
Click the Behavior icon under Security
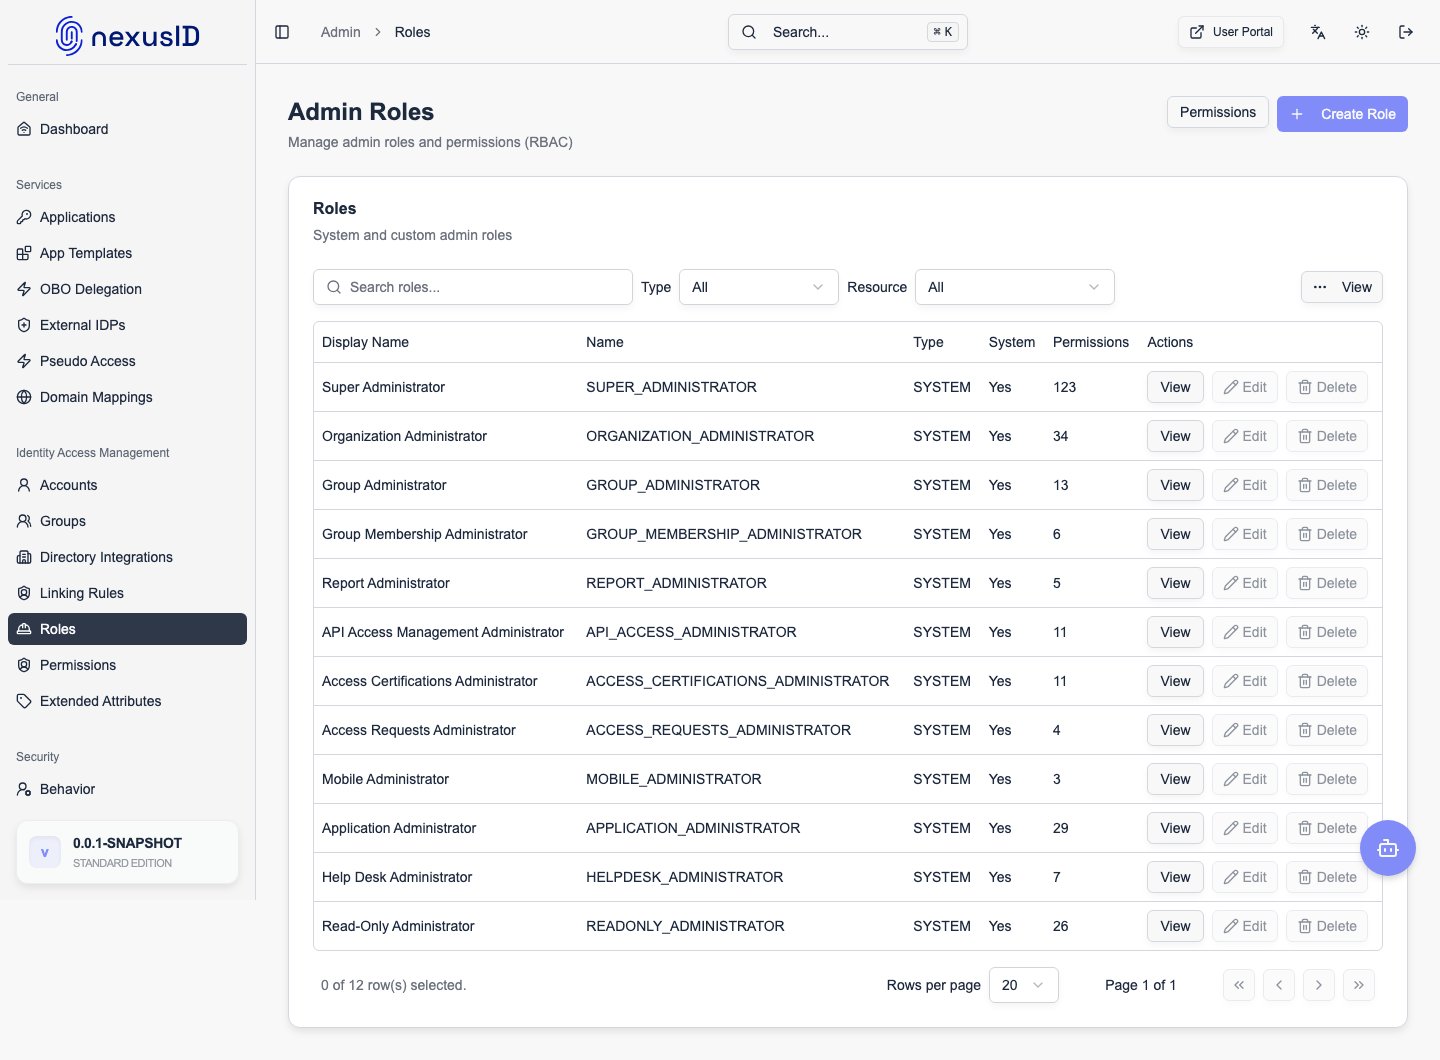click(x=24, y=789)
